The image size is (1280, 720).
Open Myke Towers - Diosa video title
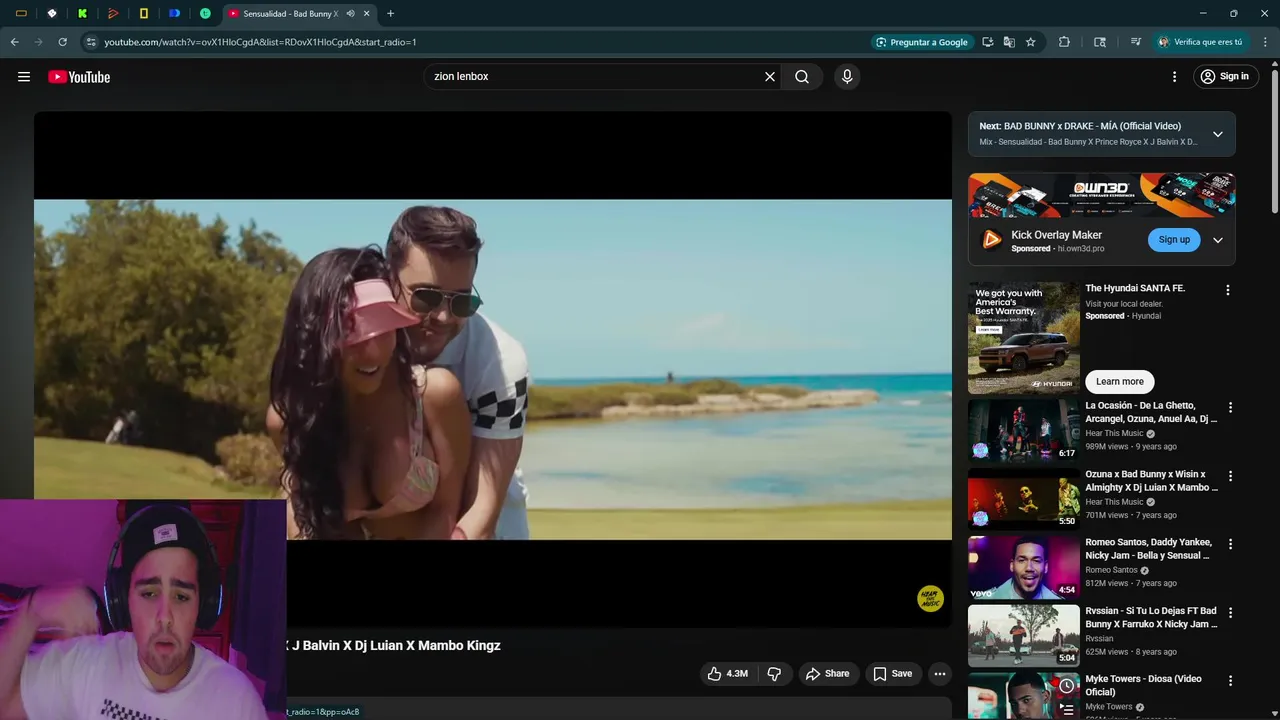(x=1143, y=685)
